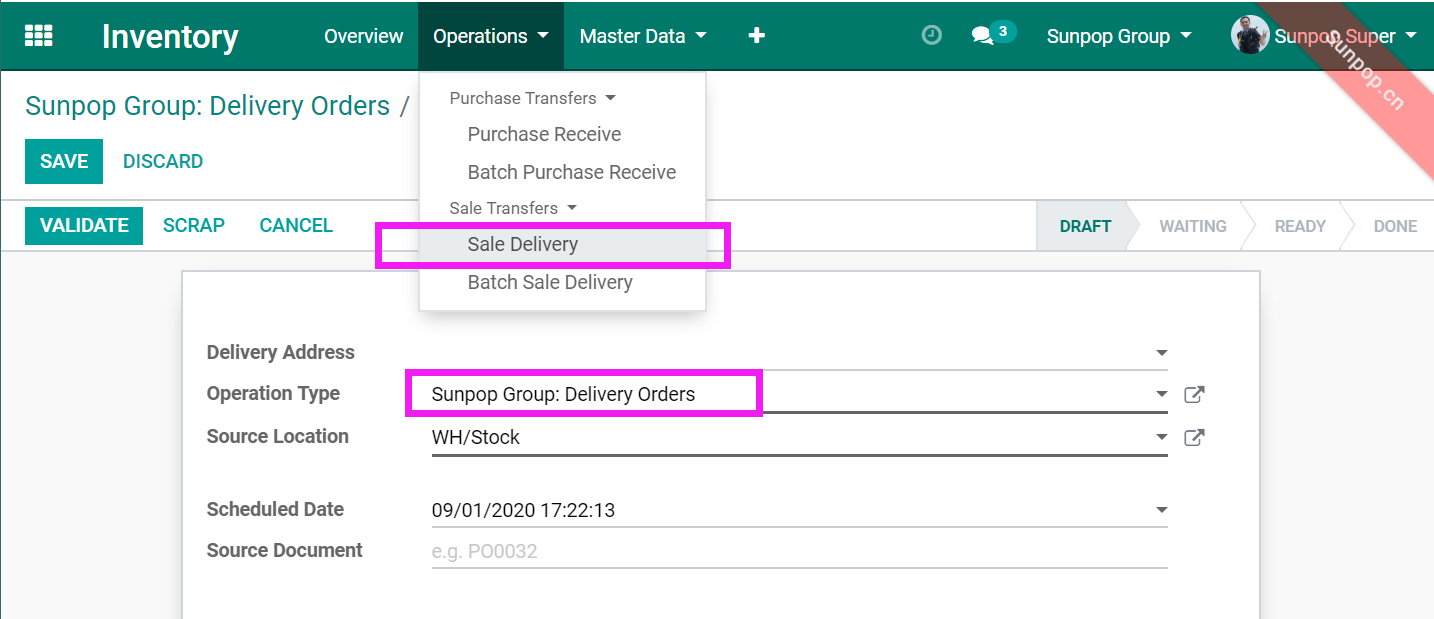Viewport: 1434px width, 619px height.
Task: Expand the Operation Type dropdown arrow
Action: pyautogui.click(x=1161, y=394)
